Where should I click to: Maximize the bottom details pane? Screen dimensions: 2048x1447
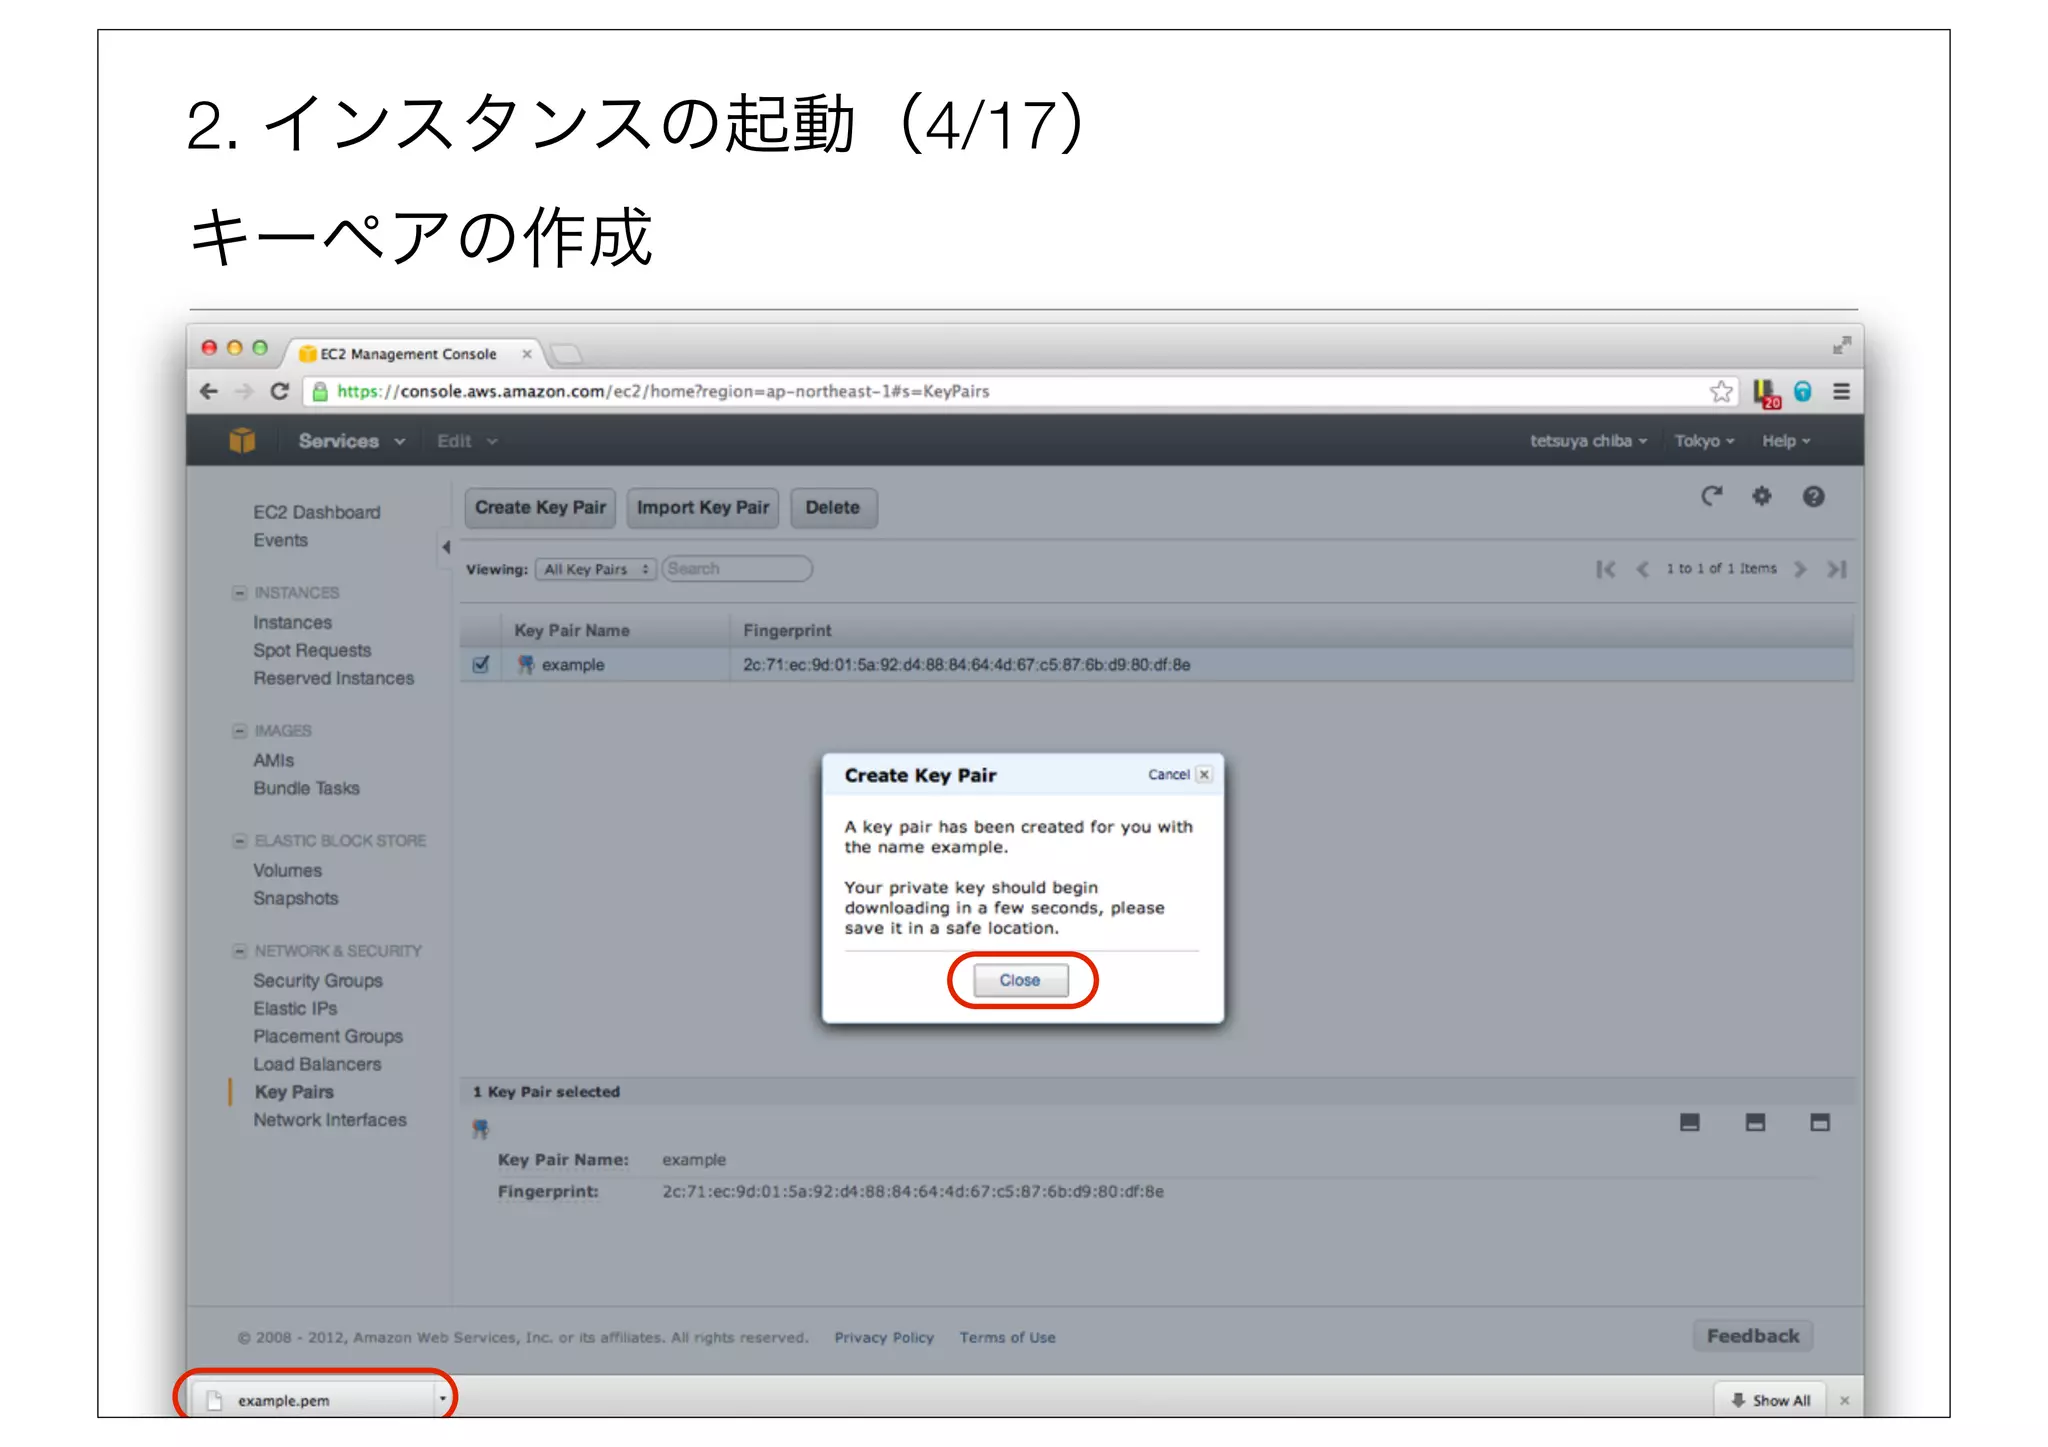tap(1819, 1123)
